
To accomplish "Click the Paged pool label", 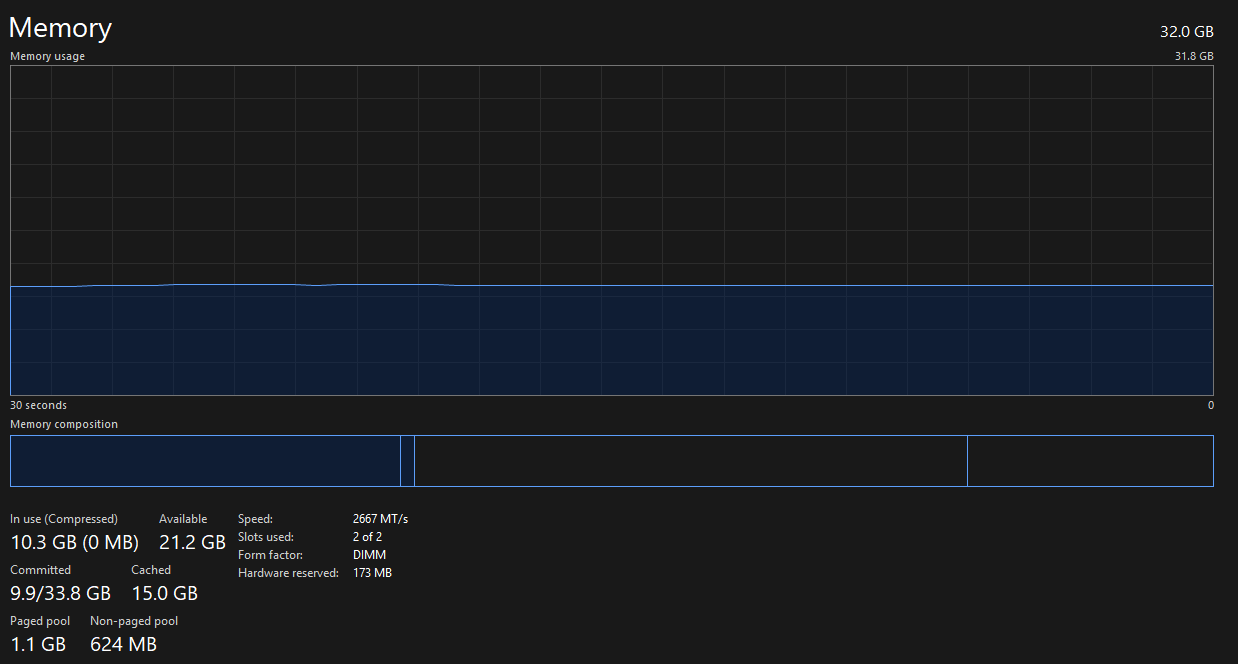I will tap(41, 621).
